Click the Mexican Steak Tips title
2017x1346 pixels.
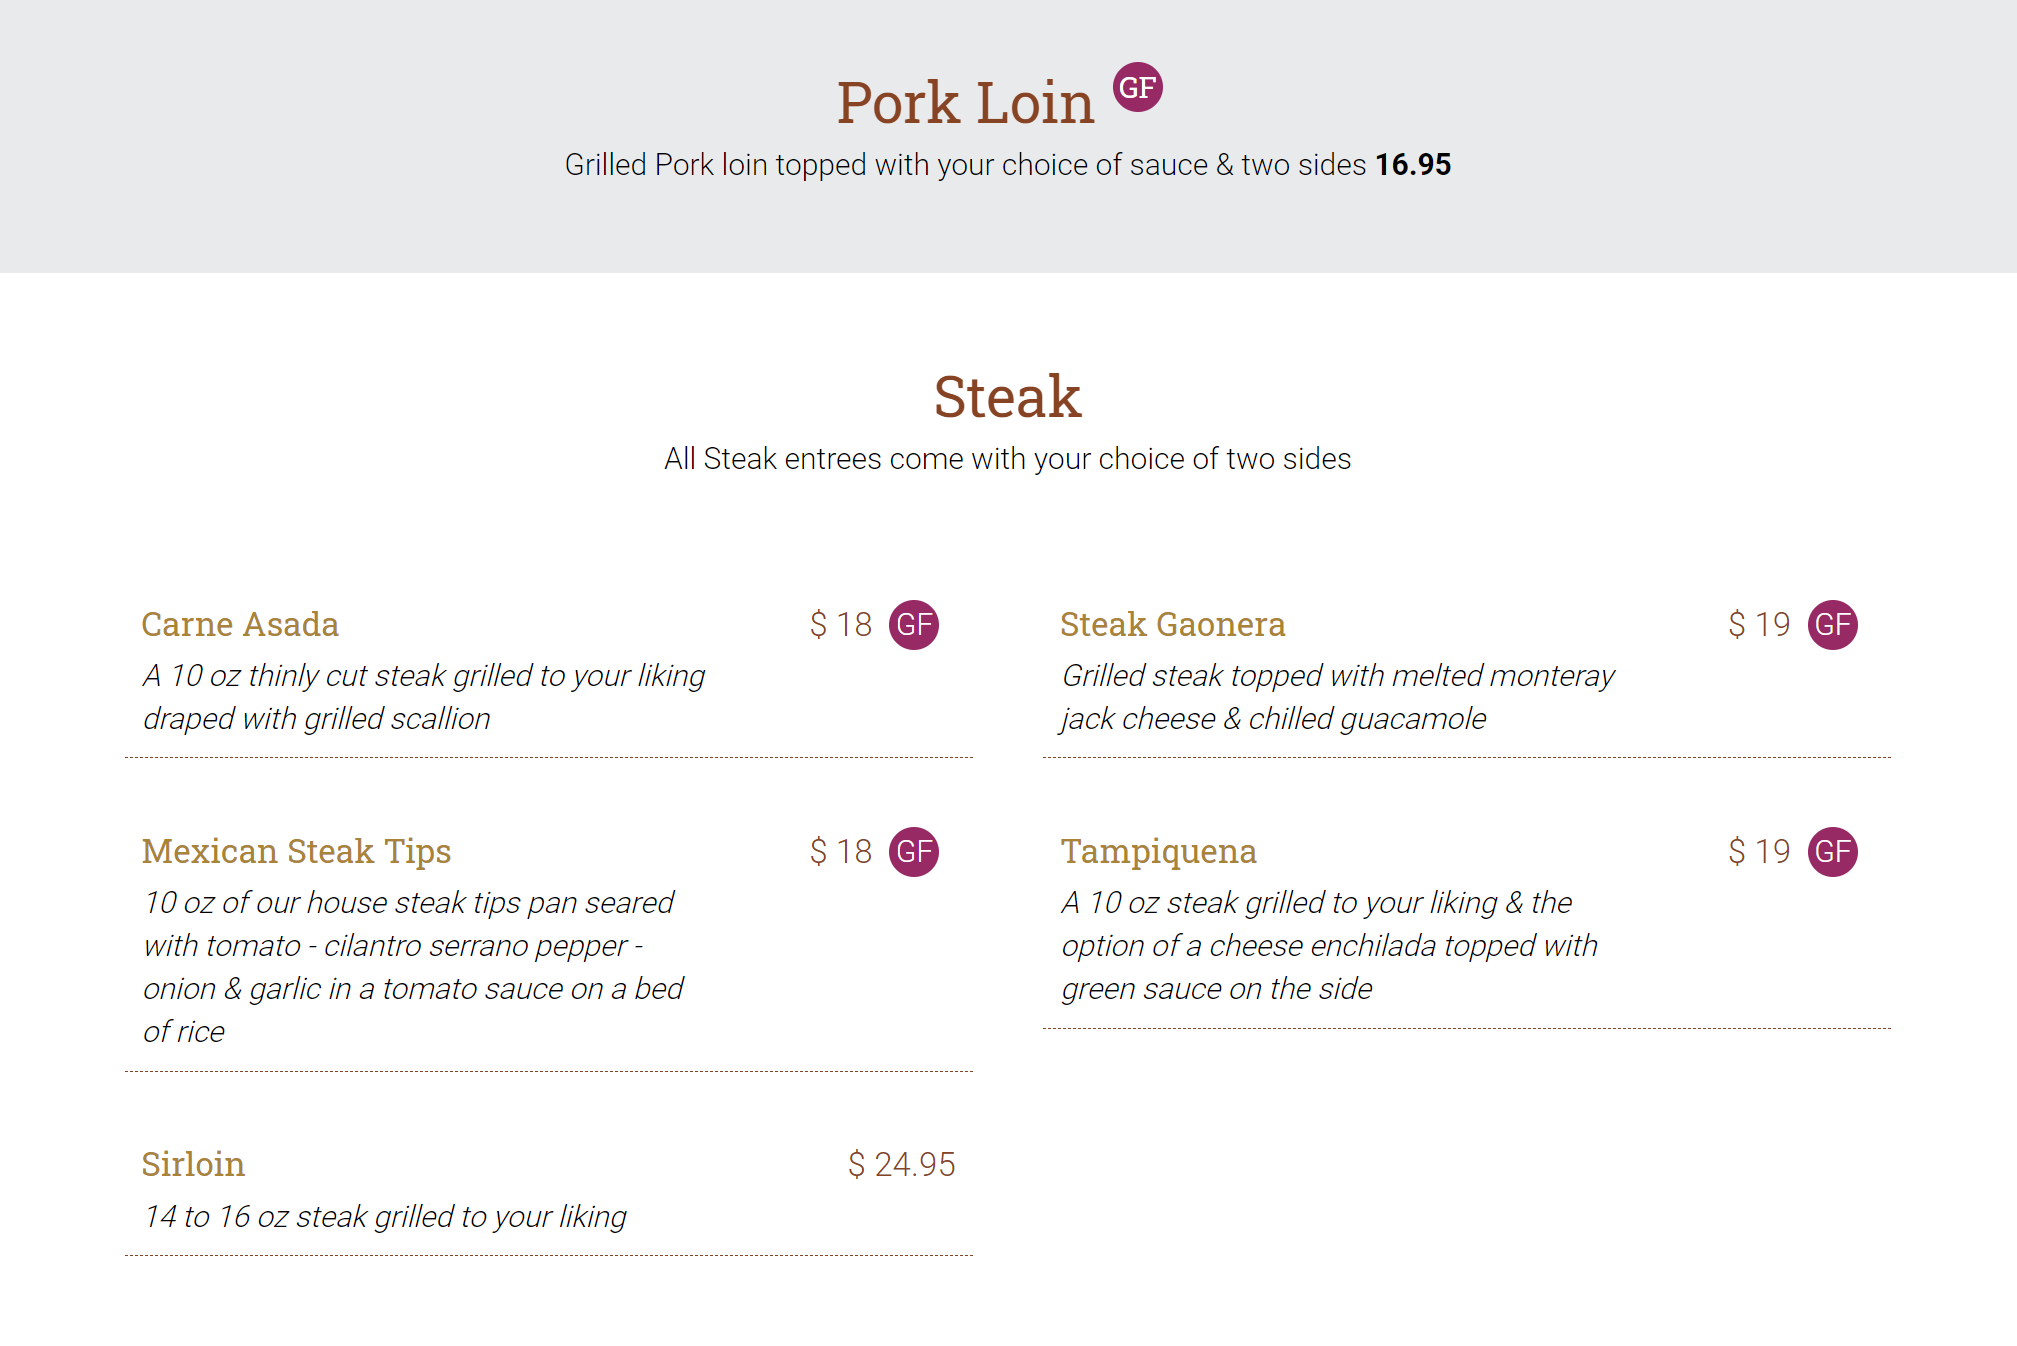[296, 852]
